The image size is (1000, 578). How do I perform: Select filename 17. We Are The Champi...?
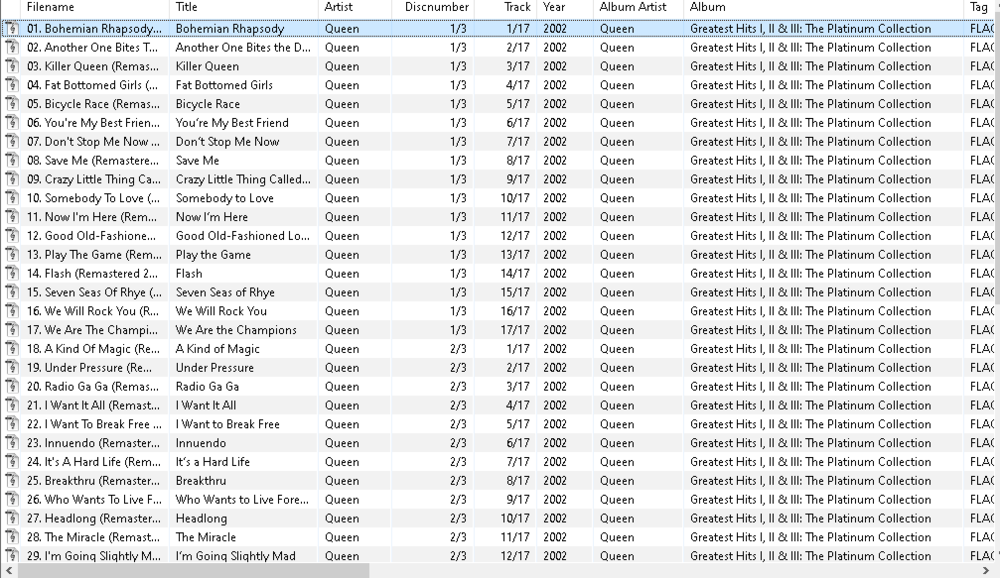coord(92,330)
